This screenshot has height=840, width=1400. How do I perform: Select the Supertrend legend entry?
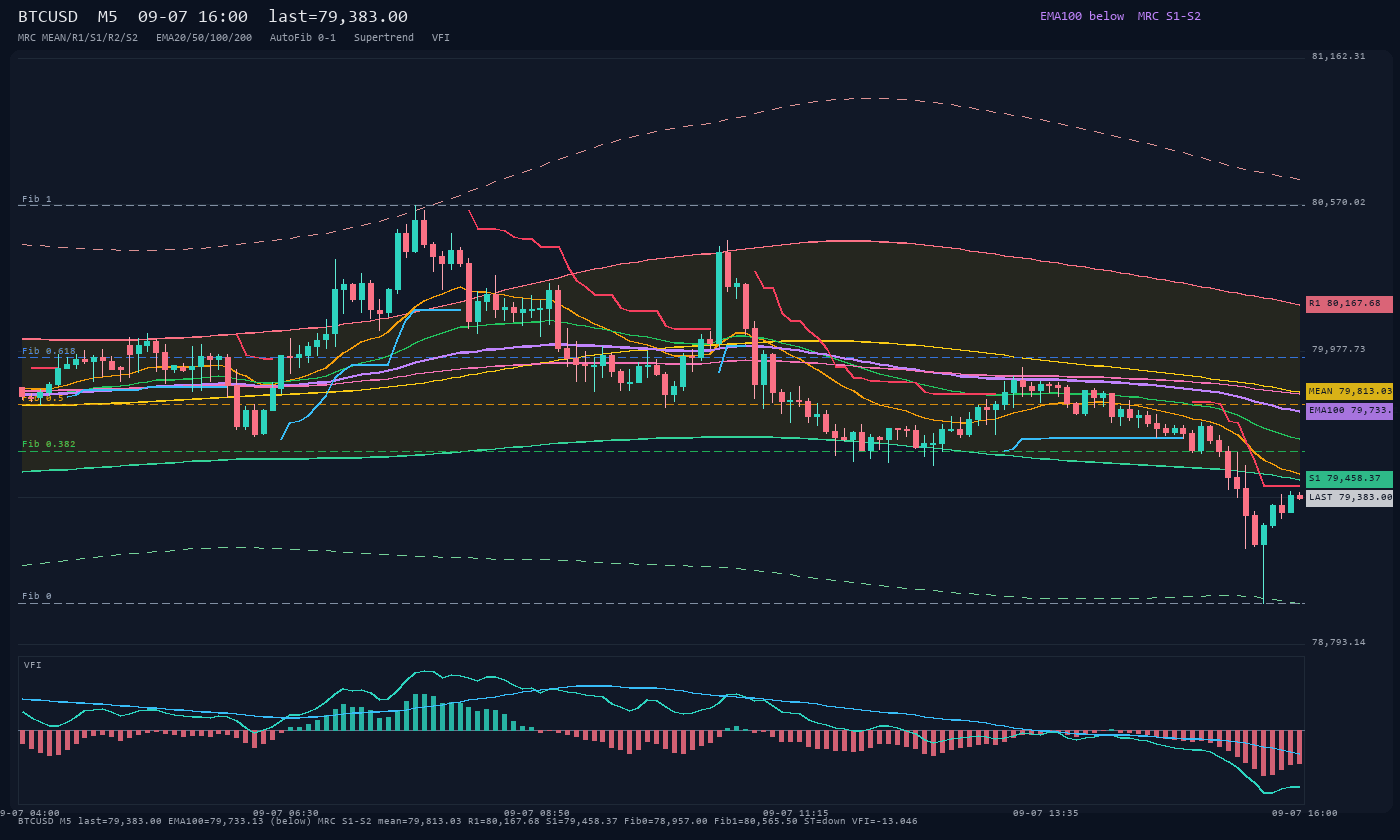[x=384, y=38]
